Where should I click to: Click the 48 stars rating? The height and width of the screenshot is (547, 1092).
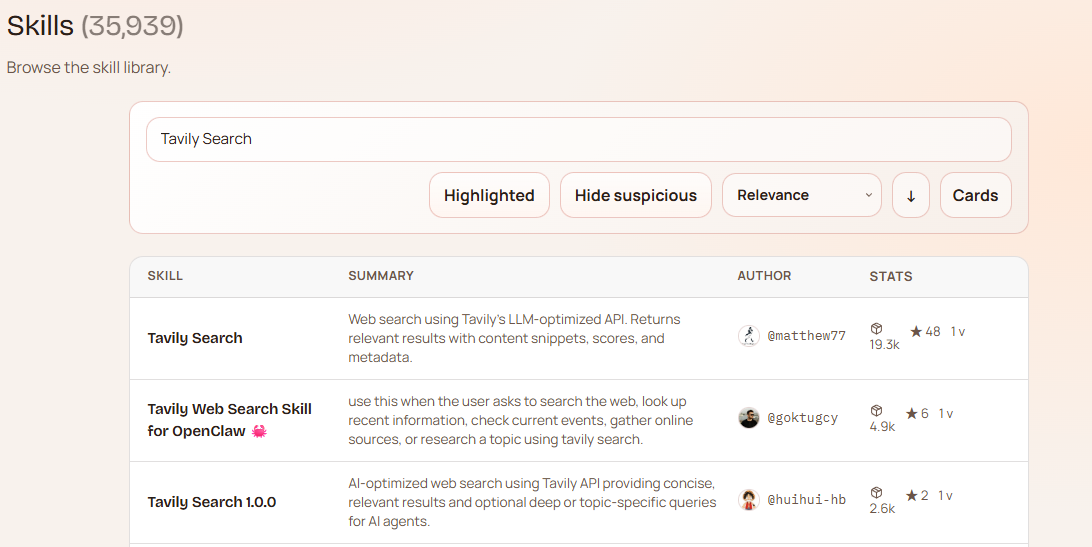(926, 332)
